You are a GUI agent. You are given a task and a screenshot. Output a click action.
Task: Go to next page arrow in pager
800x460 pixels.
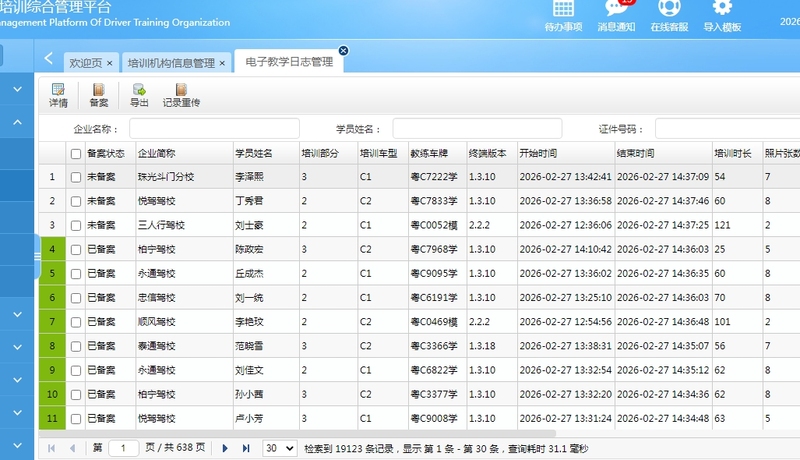(226, 449)
